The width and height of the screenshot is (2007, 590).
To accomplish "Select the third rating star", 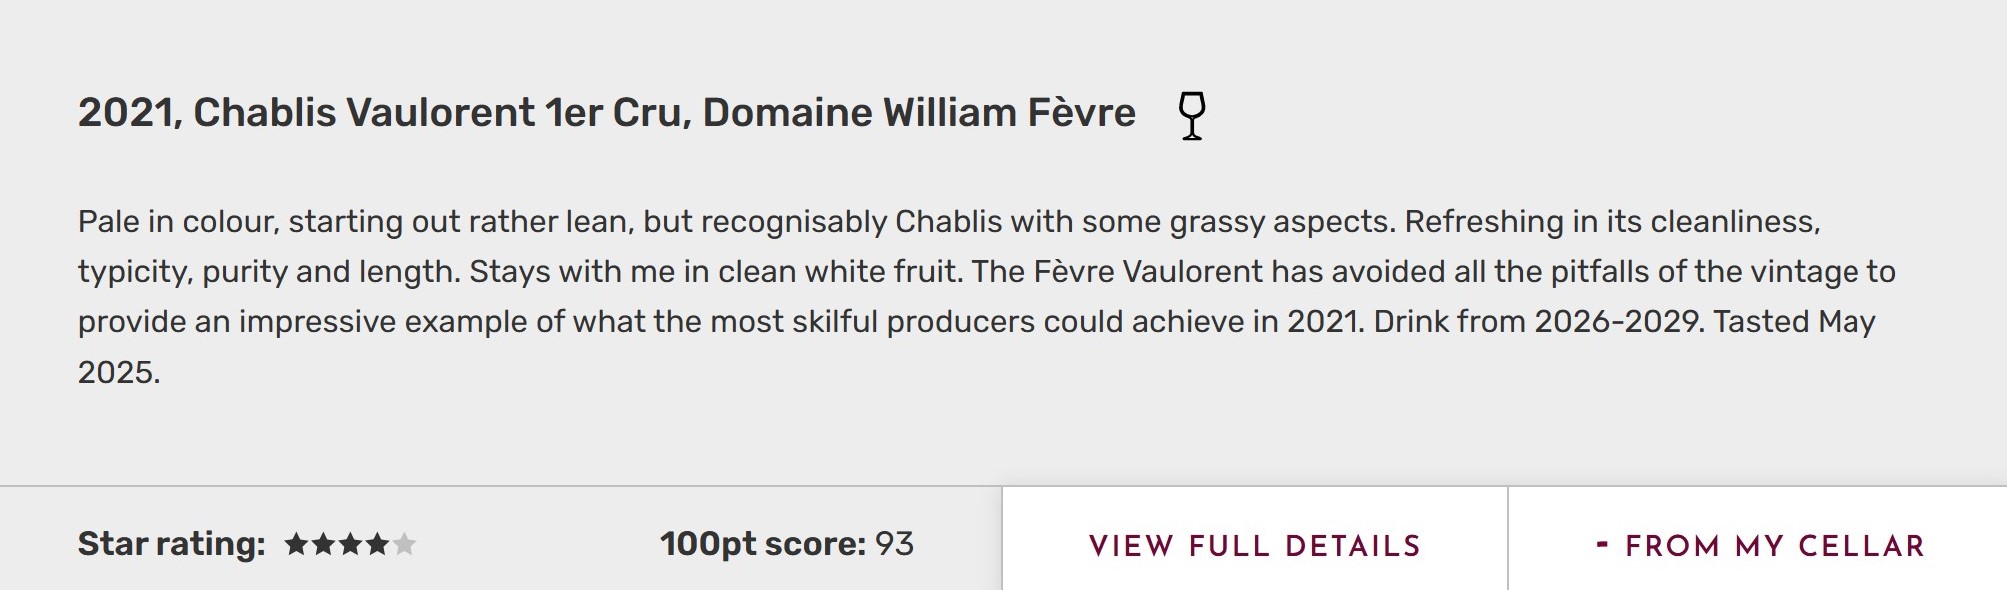I will pos(350,544).
